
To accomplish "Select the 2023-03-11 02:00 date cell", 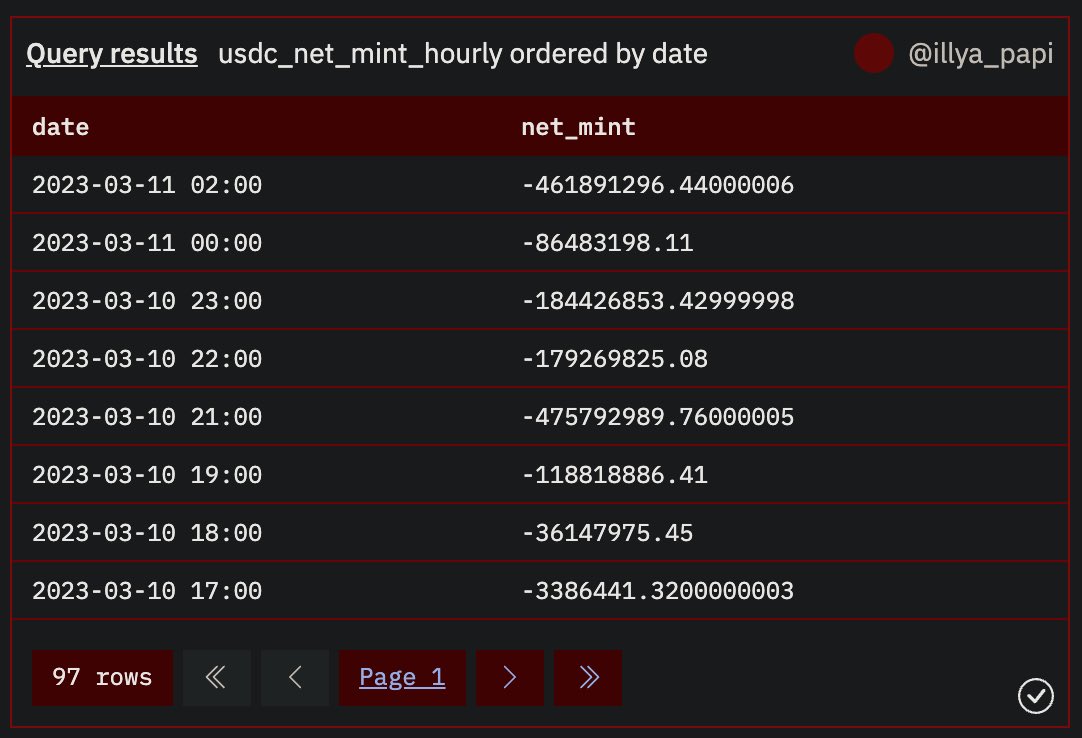I will click(x=147, y=185).
